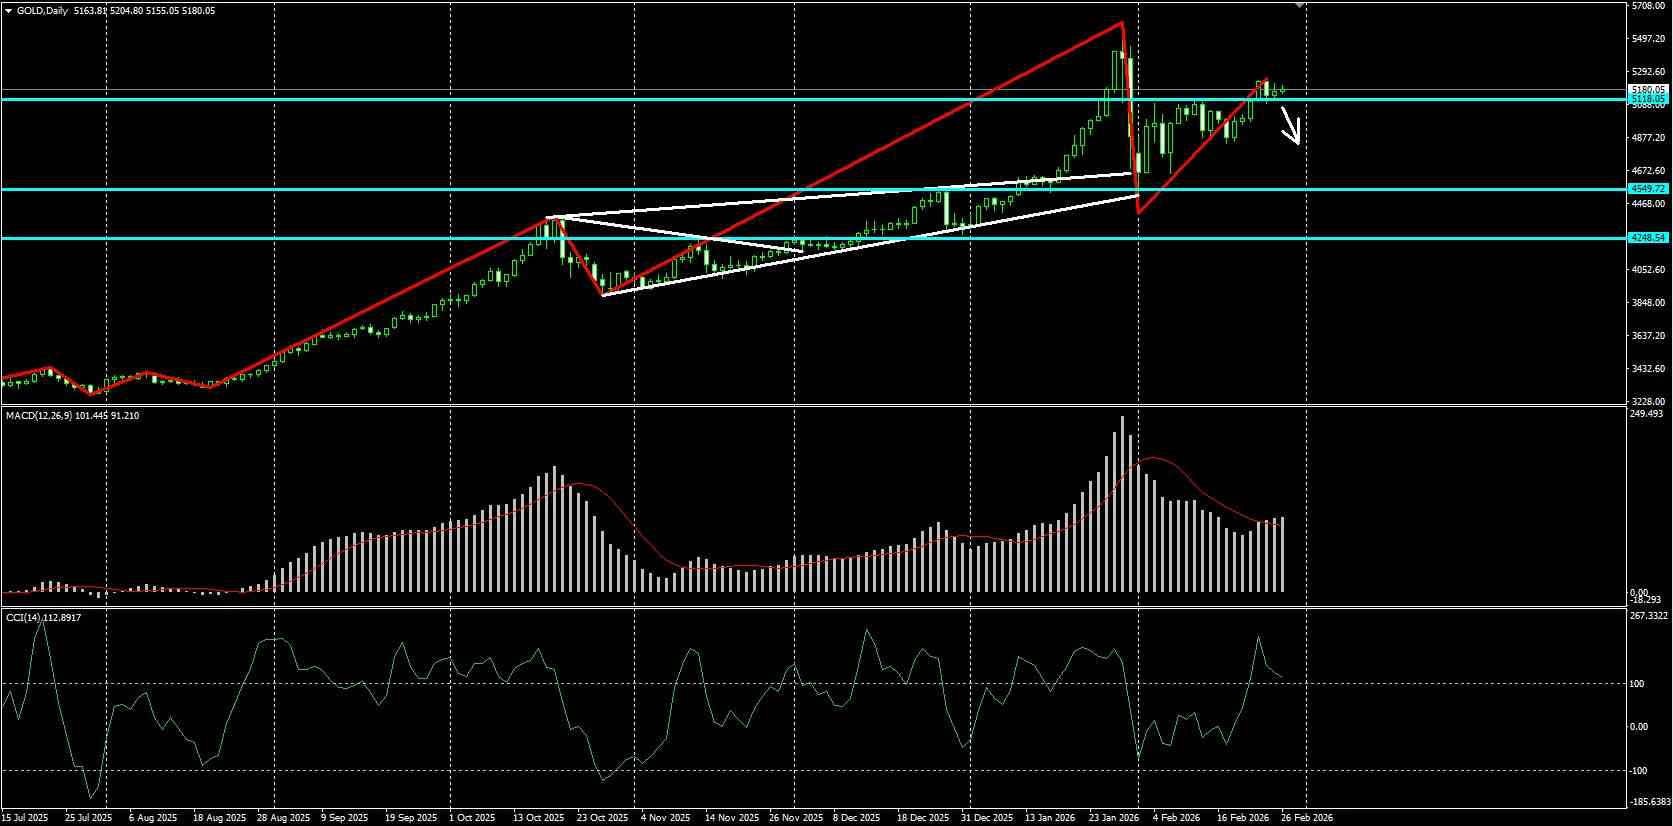This screenshot has height=826, width=1673.
Task: Click the 15 Jul 2025 date label
Action: click(x=25, y=818)
